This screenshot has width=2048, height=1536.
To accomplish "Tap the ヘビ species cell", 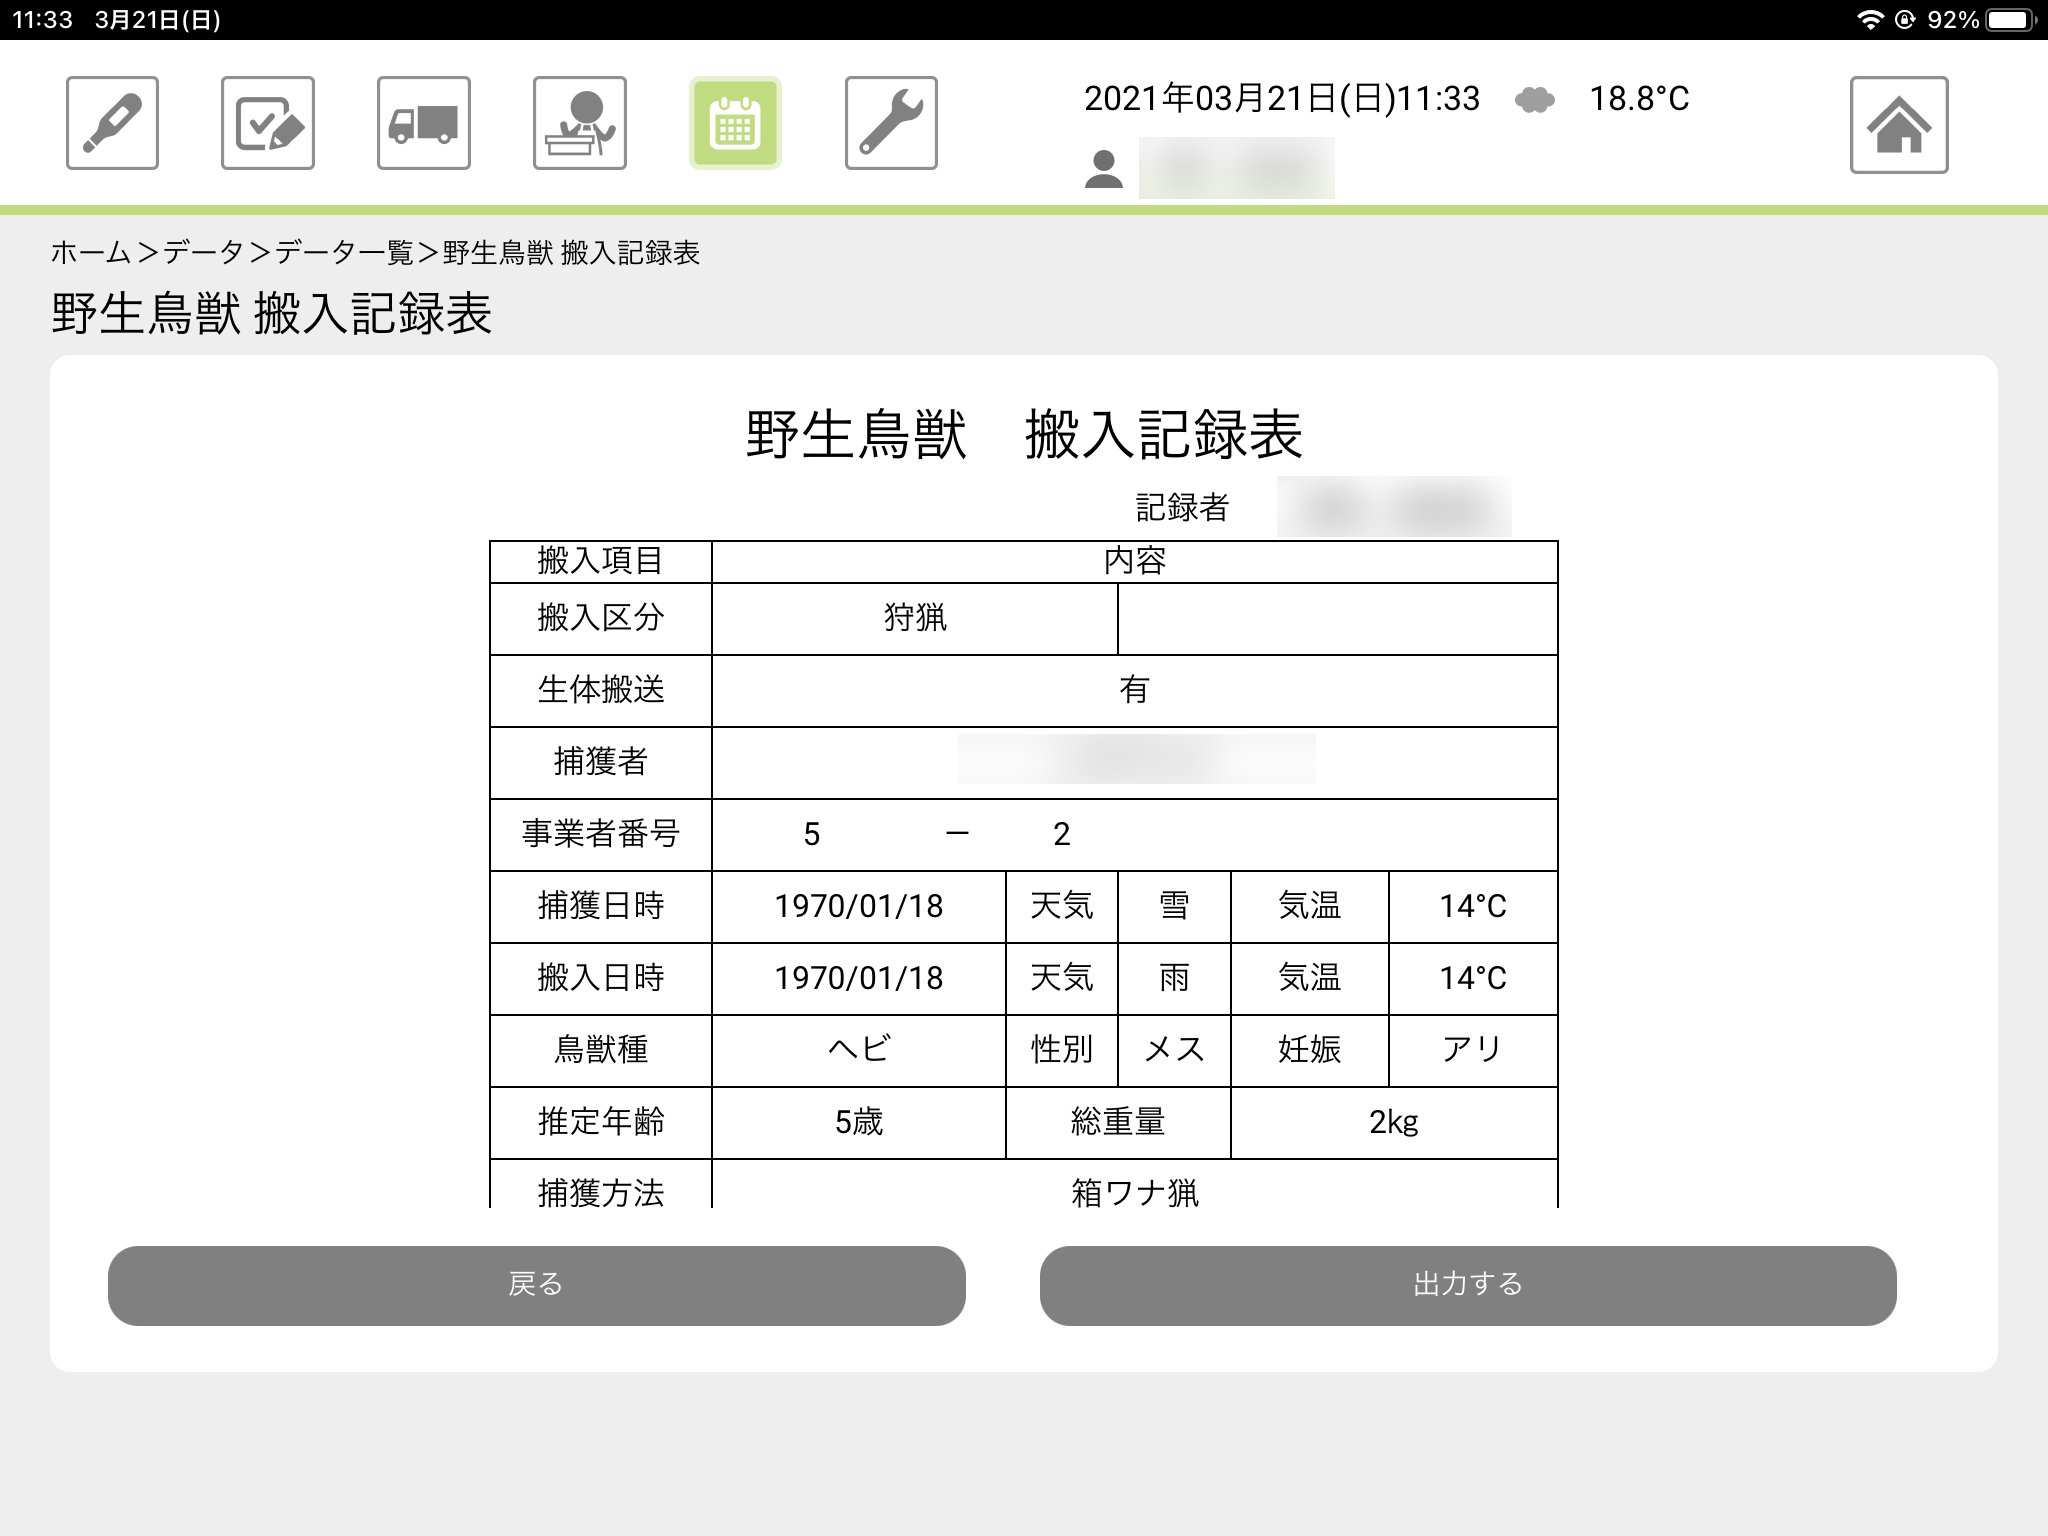I will coord(858,1050).
